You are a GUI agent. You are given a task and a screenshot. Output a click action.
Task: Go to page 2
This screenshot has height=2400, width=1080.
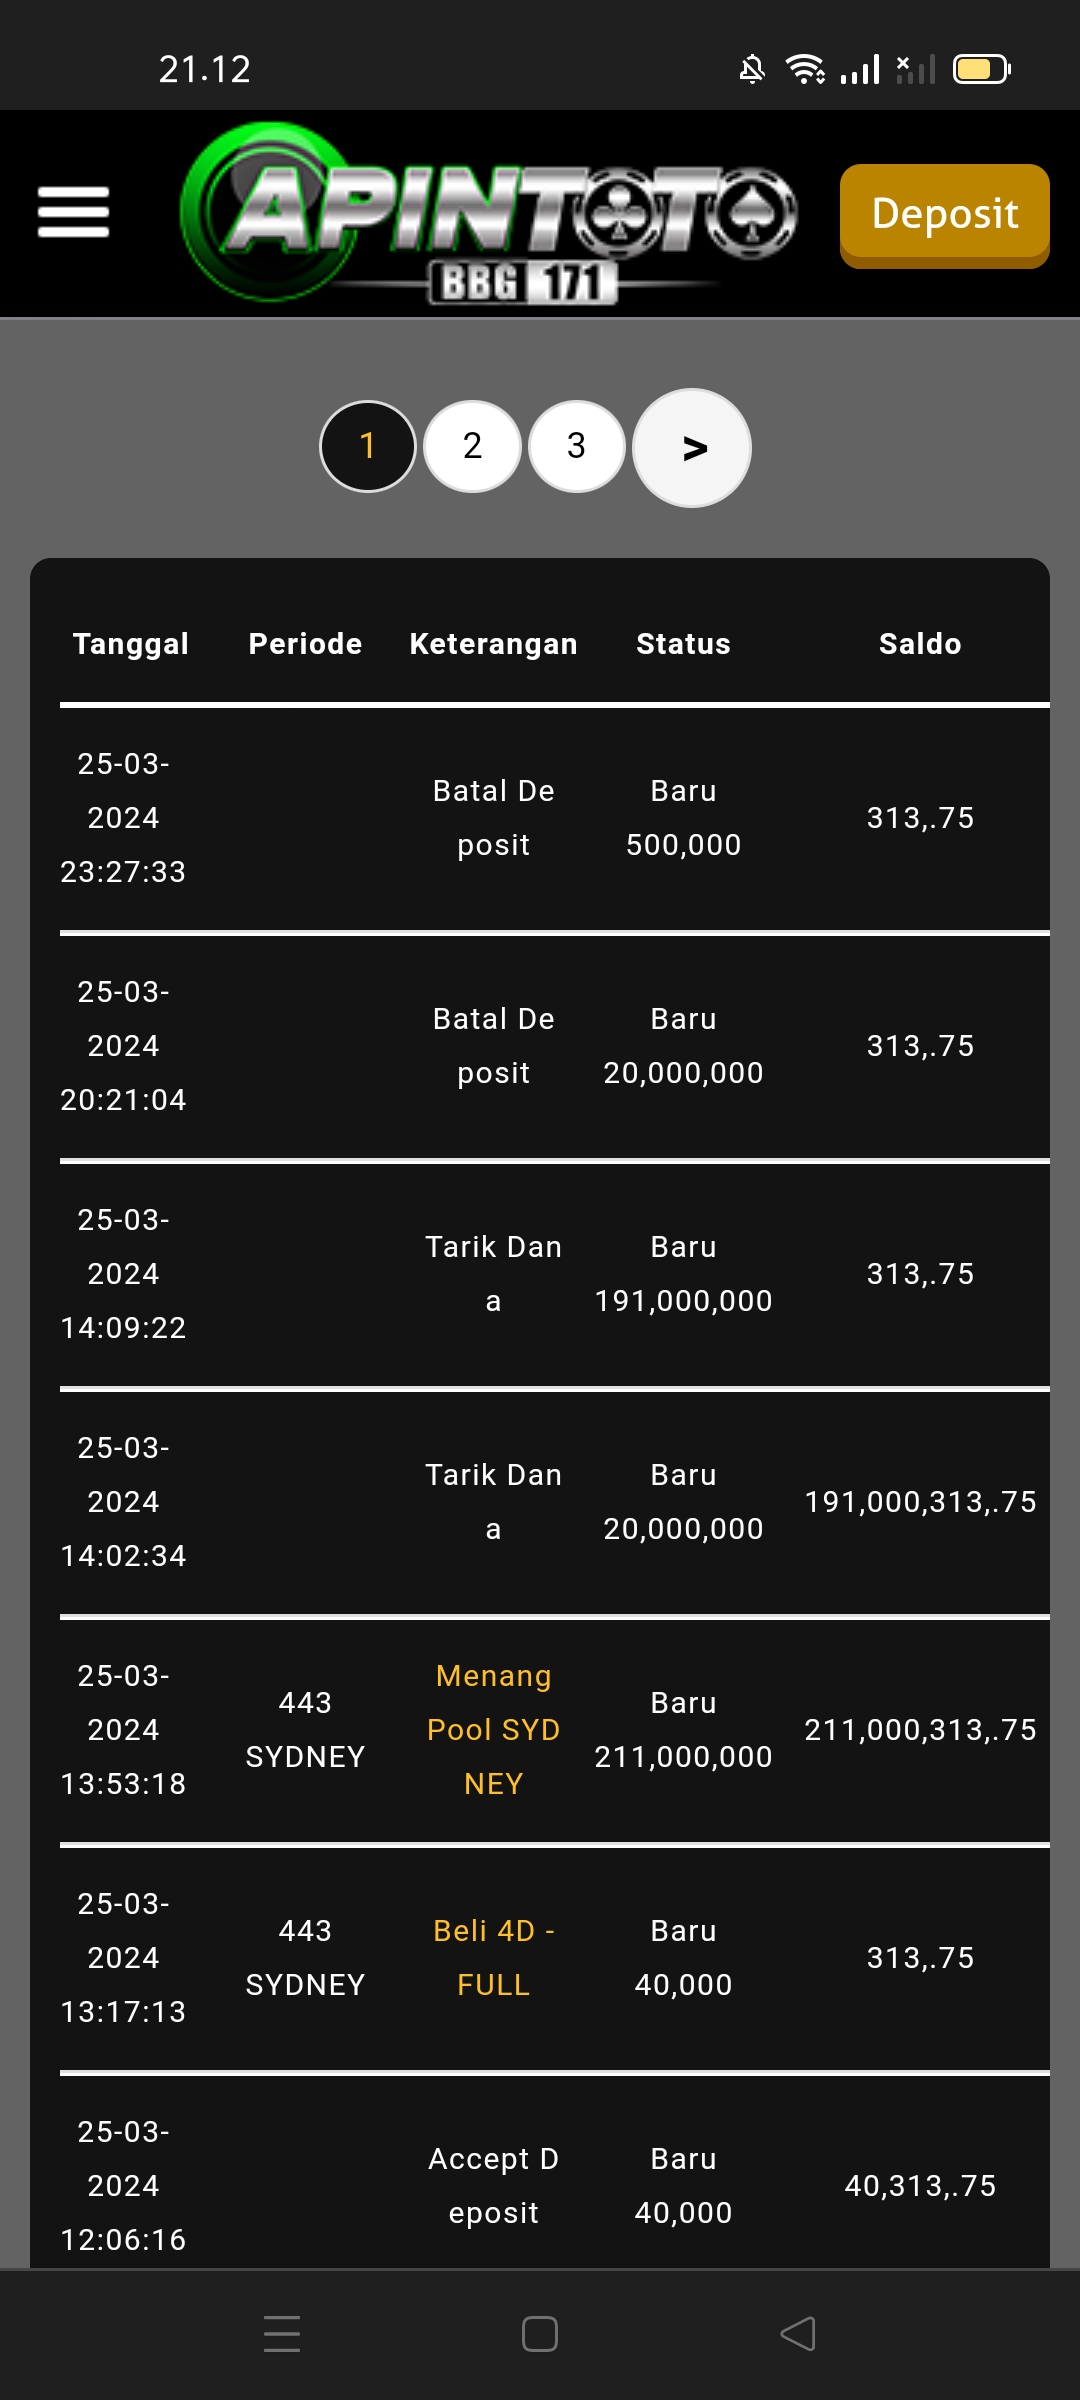click(x=472, y=446)
